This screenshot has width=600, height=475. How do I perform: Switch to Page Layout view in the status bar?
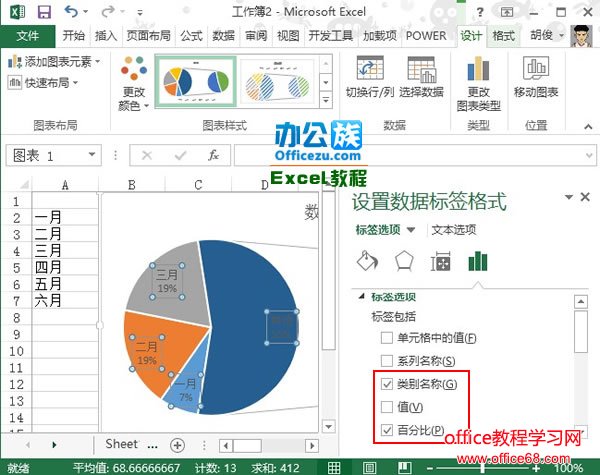coord(369,468)
